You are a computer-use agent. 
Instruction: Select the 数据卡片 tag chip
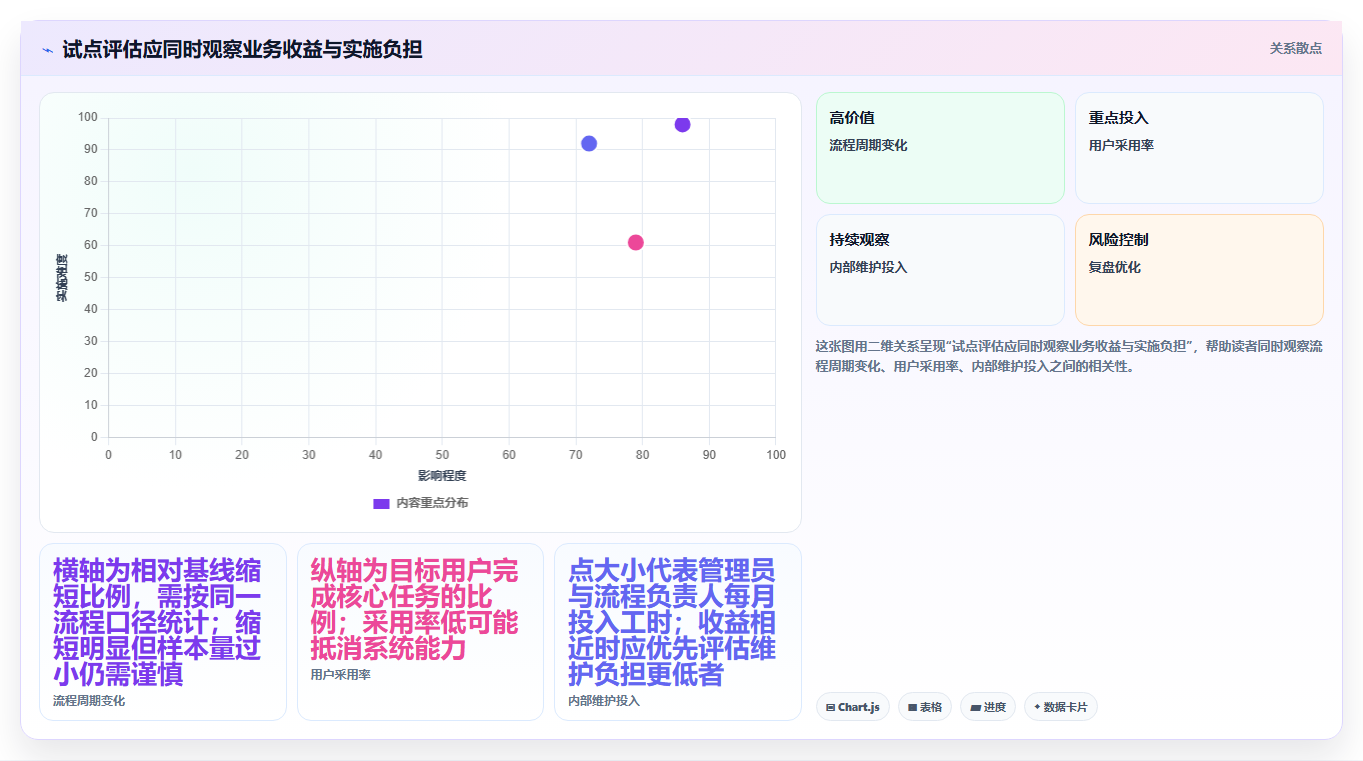(1061, 707)
